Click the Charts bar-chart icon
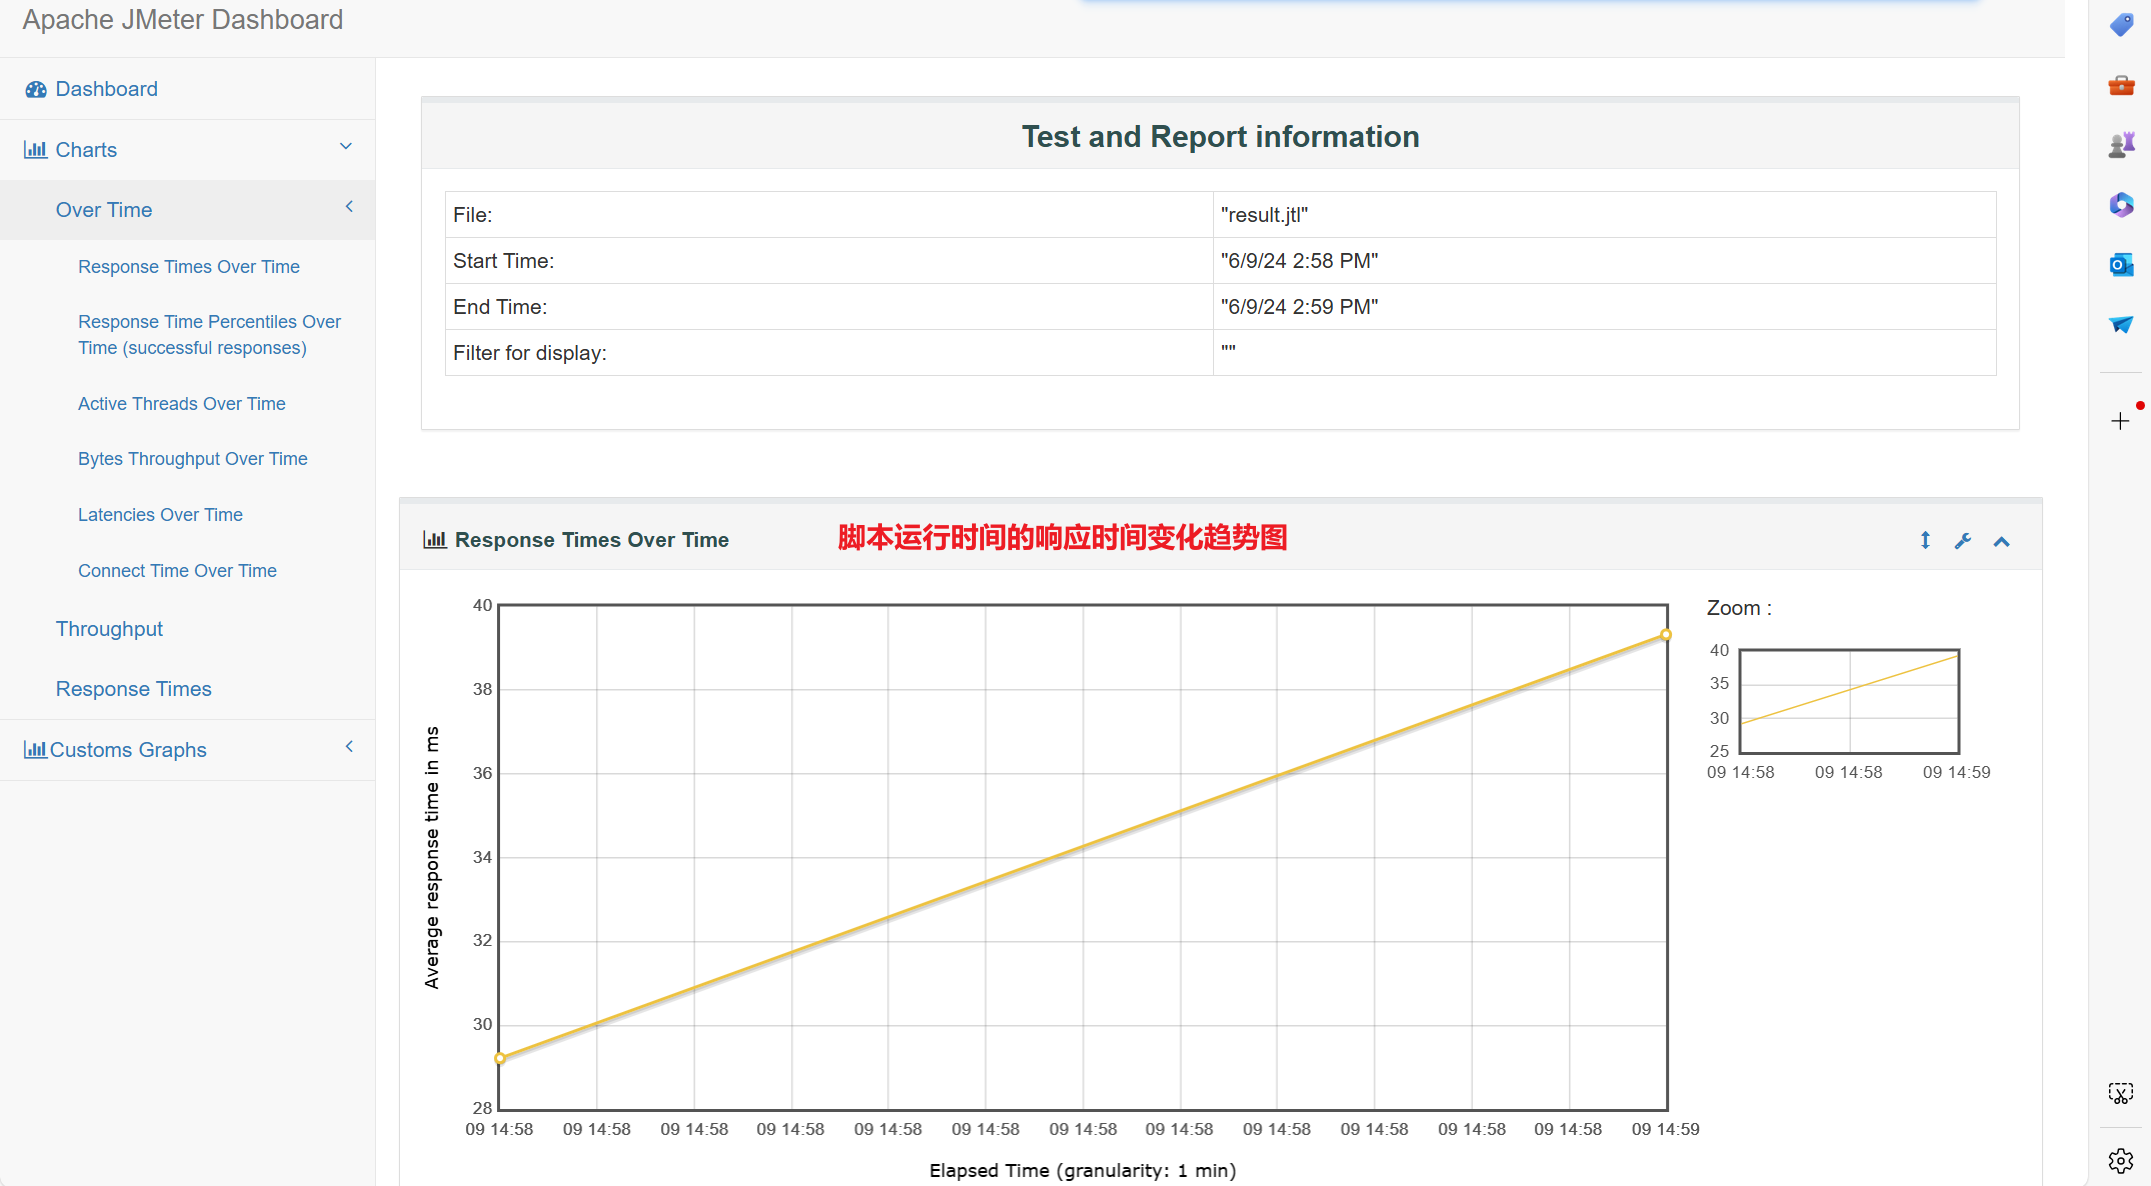This screenshot has height=1186, width=2151. coord(36,150)
